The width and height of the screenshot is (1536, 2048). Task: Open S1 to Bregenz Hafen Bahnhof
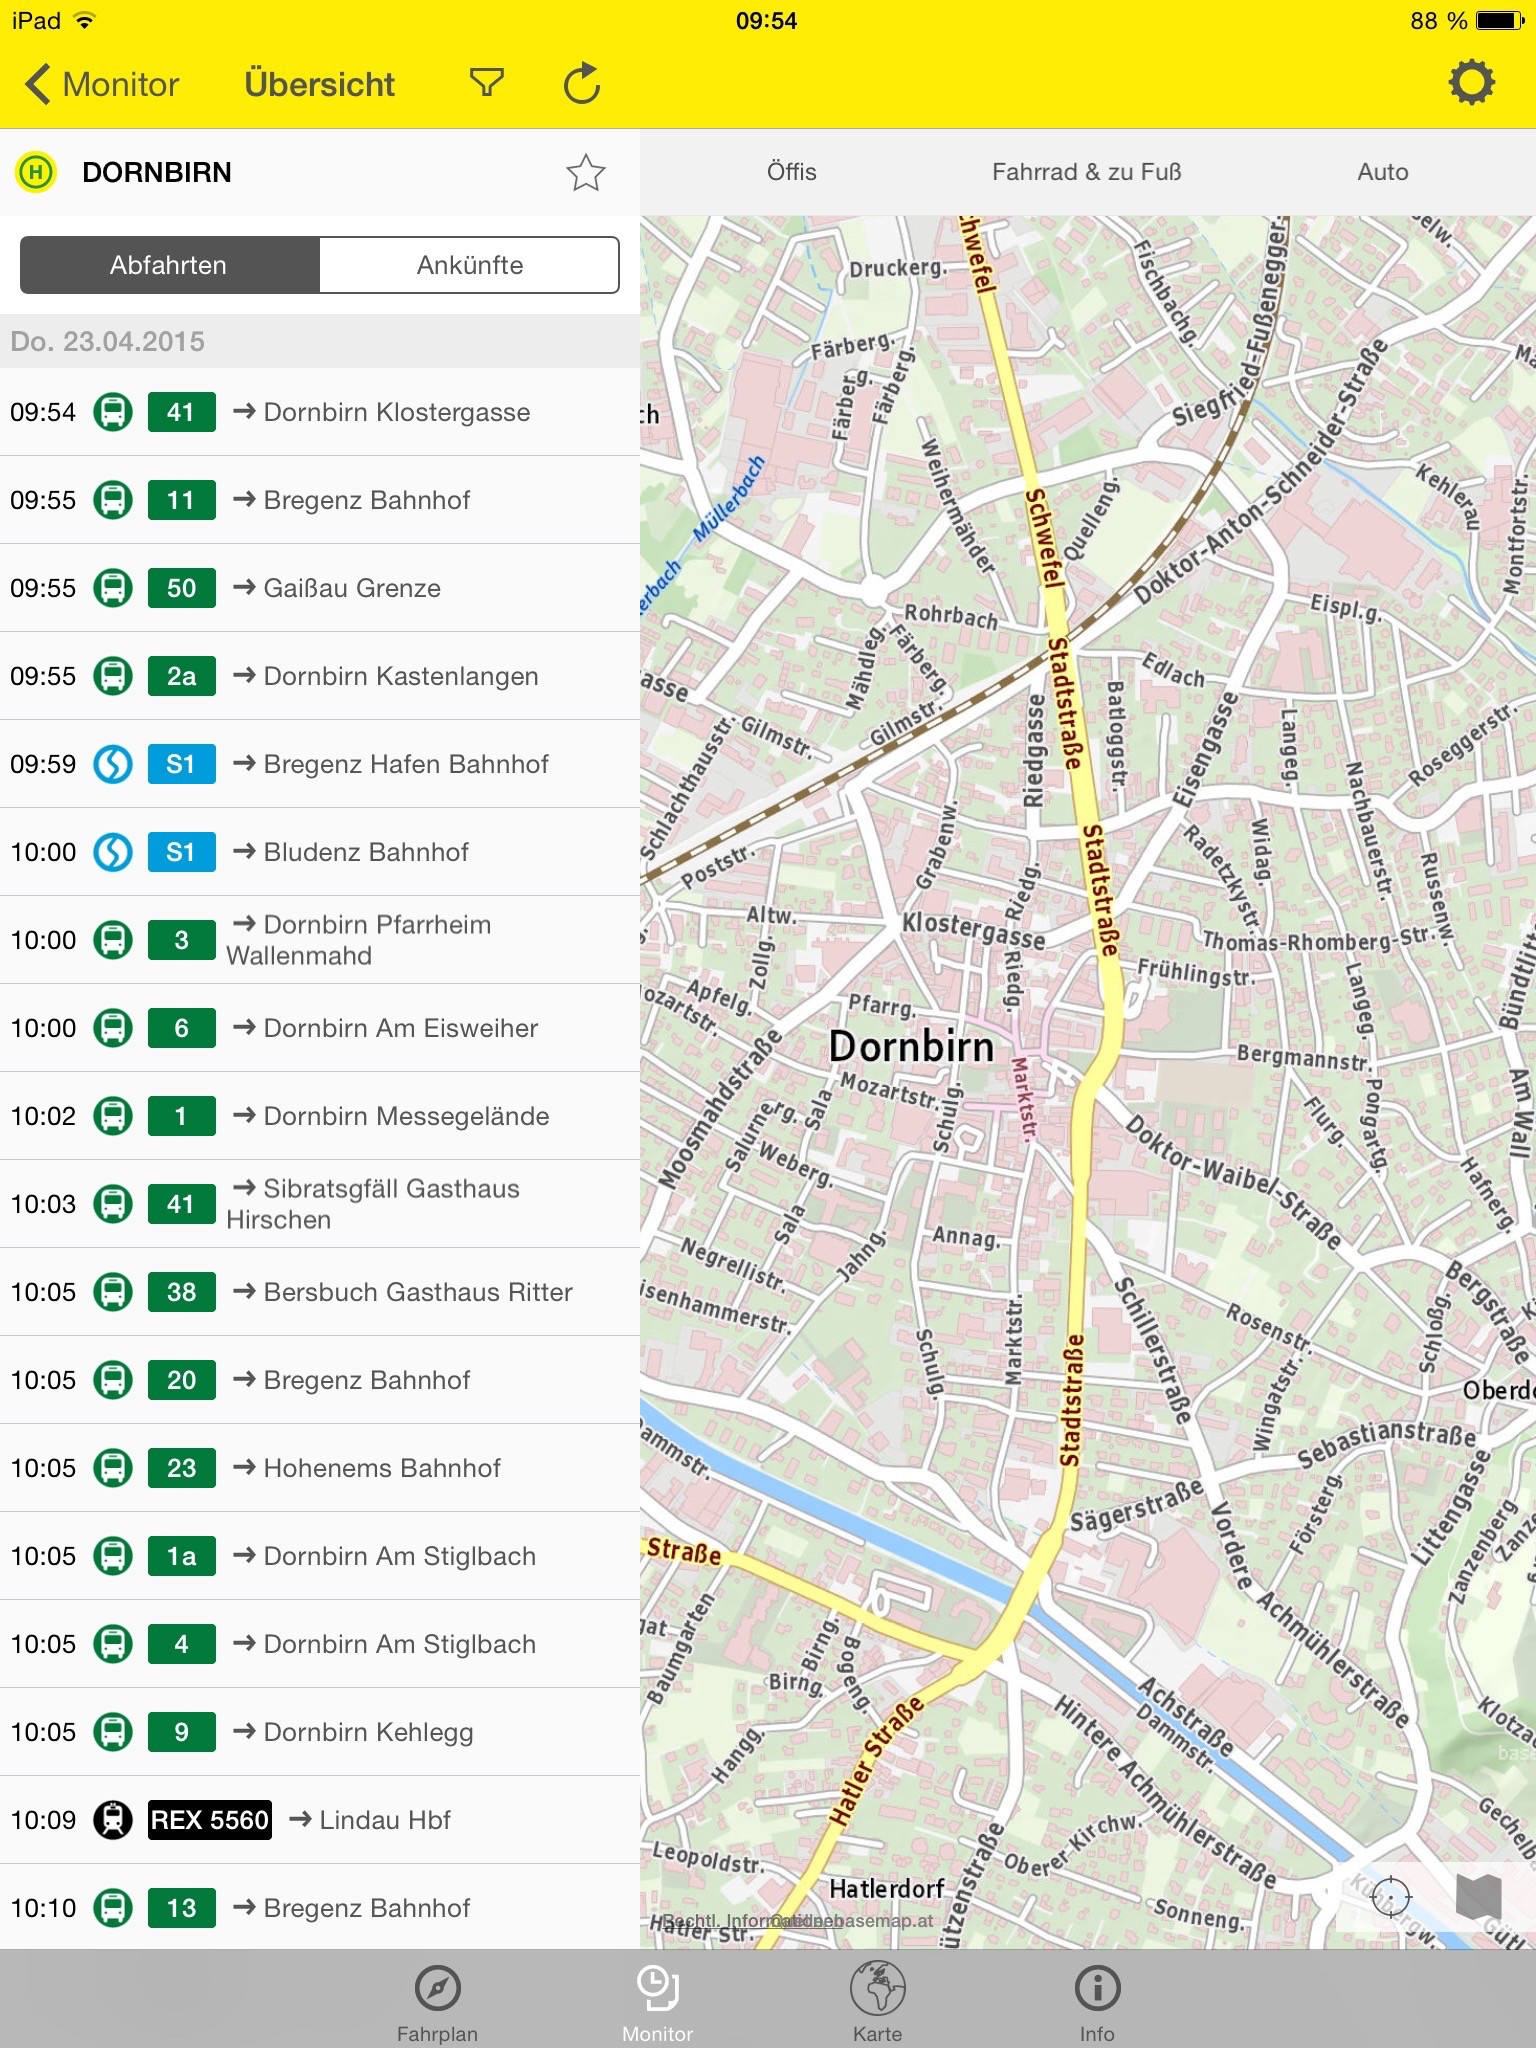(x=320, y=764)
